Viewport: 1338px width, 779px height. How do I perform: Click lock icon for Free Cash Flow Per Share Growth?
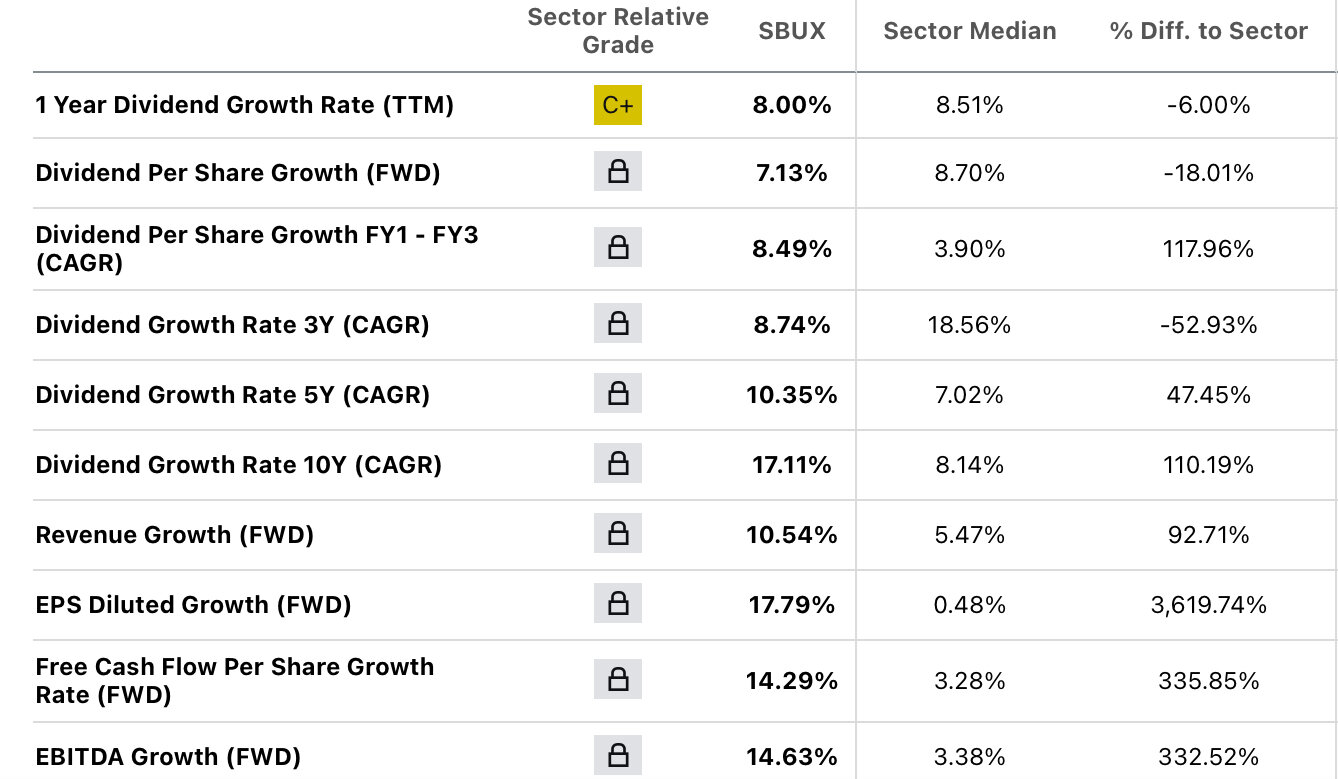[618, 680]
